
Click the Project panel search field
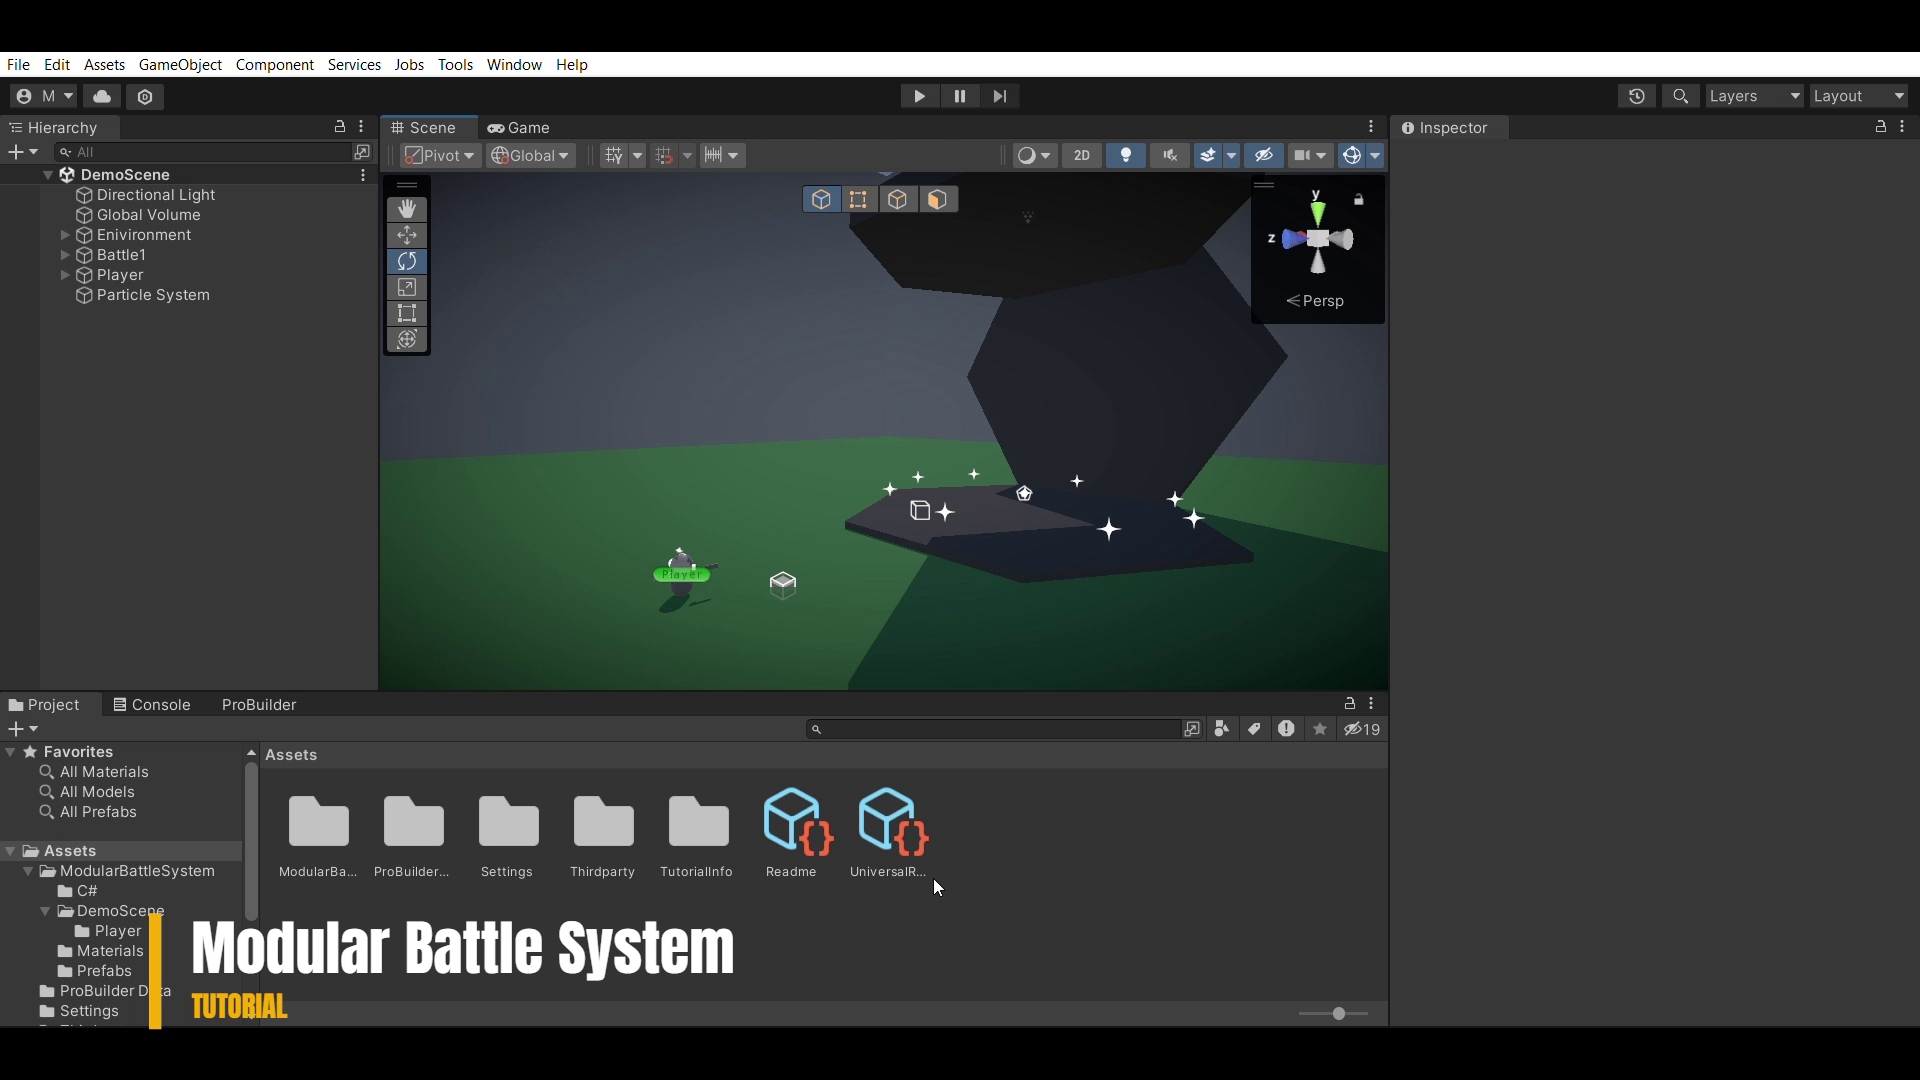tap(994, 729)
